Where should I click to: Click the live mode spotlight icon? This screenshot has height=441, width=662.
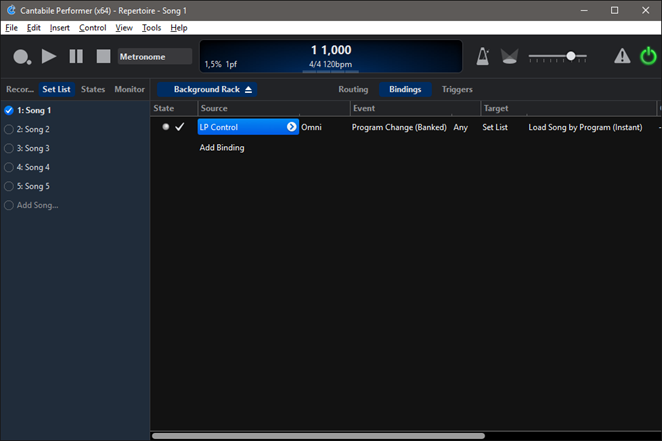[509, 57]
